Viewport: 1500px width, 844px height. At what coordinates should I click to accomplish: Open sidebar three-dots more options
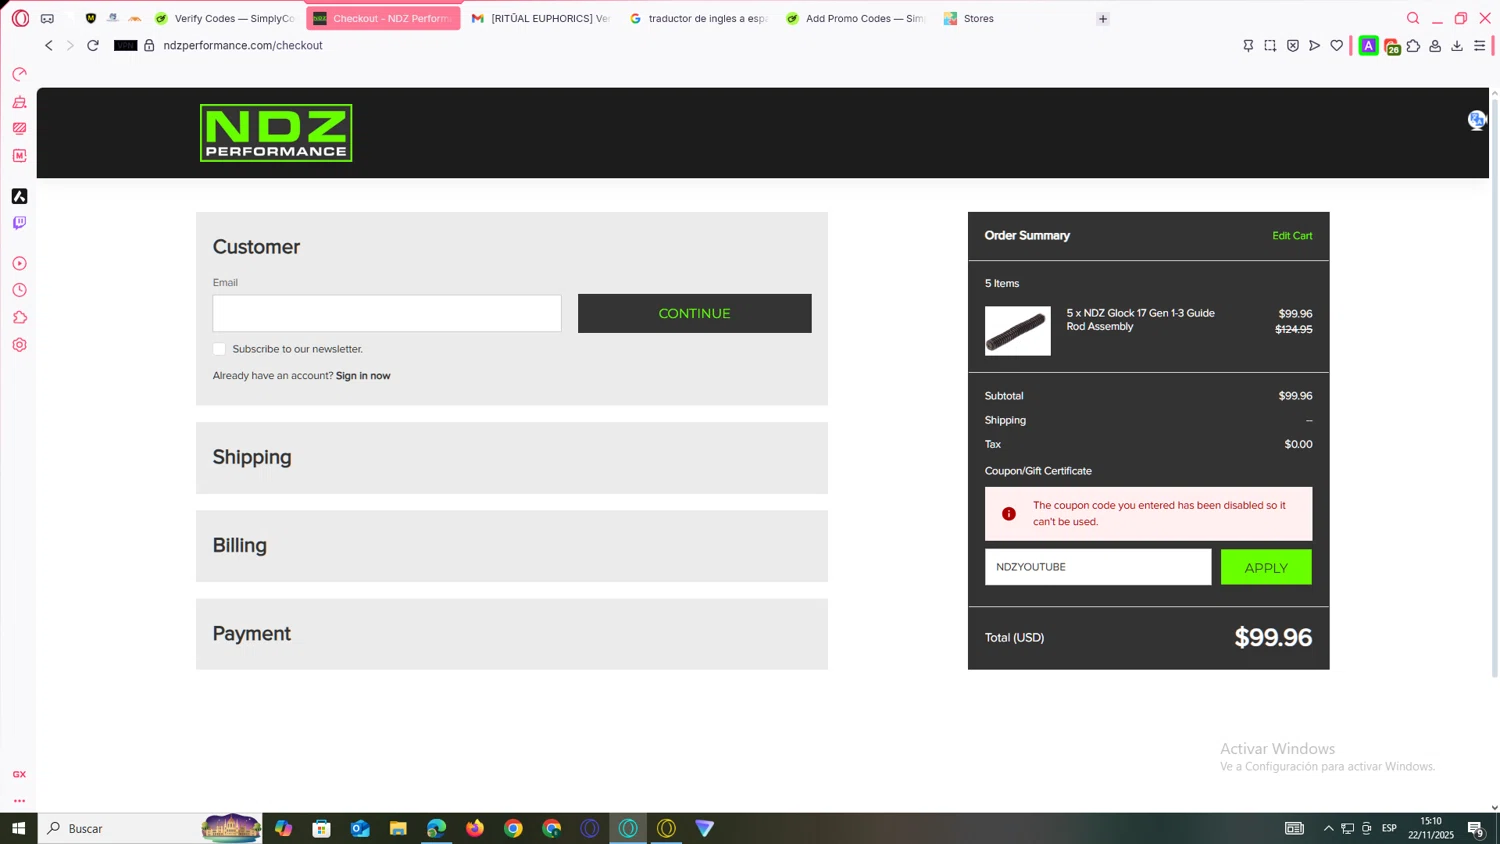coord(19,801)
